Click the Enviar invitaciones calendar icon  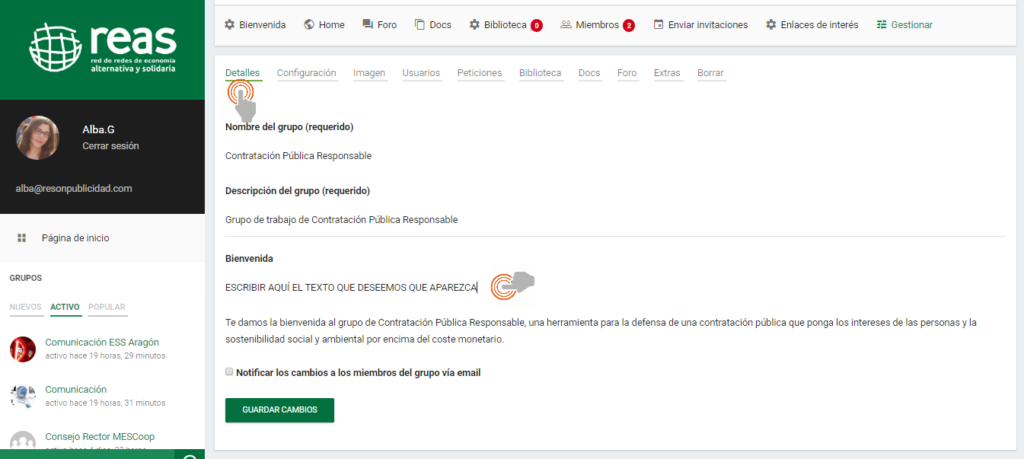659,24
